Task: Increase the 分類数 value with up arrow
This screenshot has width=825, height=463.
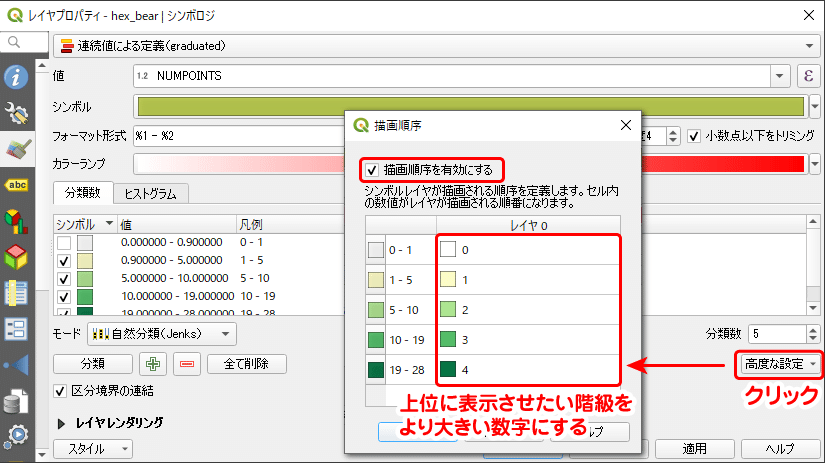Action: (813, 329)
